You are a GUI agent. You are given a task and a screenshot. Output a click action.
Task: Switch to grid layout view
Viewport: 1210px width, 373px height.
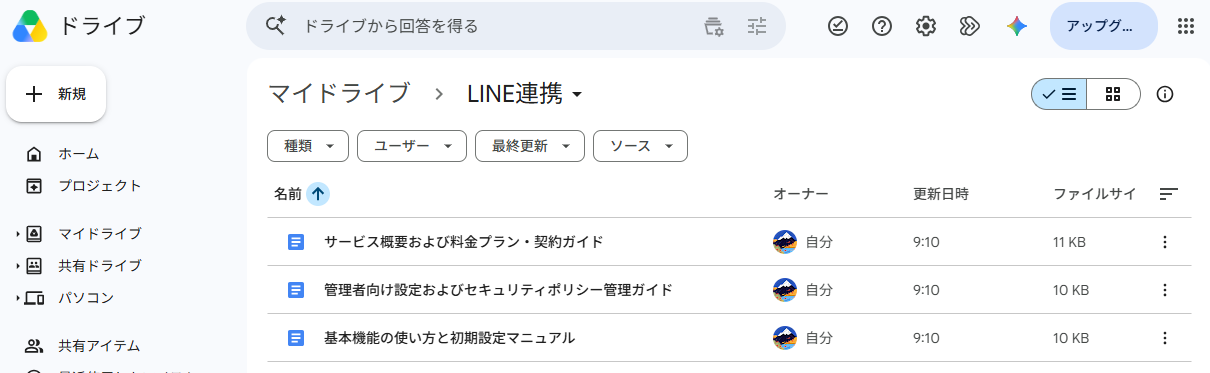pos(1113,94)
